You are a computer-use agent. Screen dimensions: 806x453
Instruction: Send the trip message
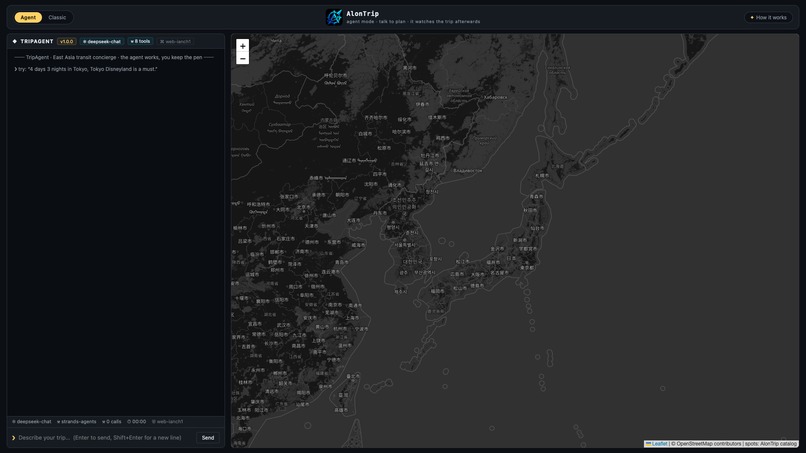pos(208,438)
